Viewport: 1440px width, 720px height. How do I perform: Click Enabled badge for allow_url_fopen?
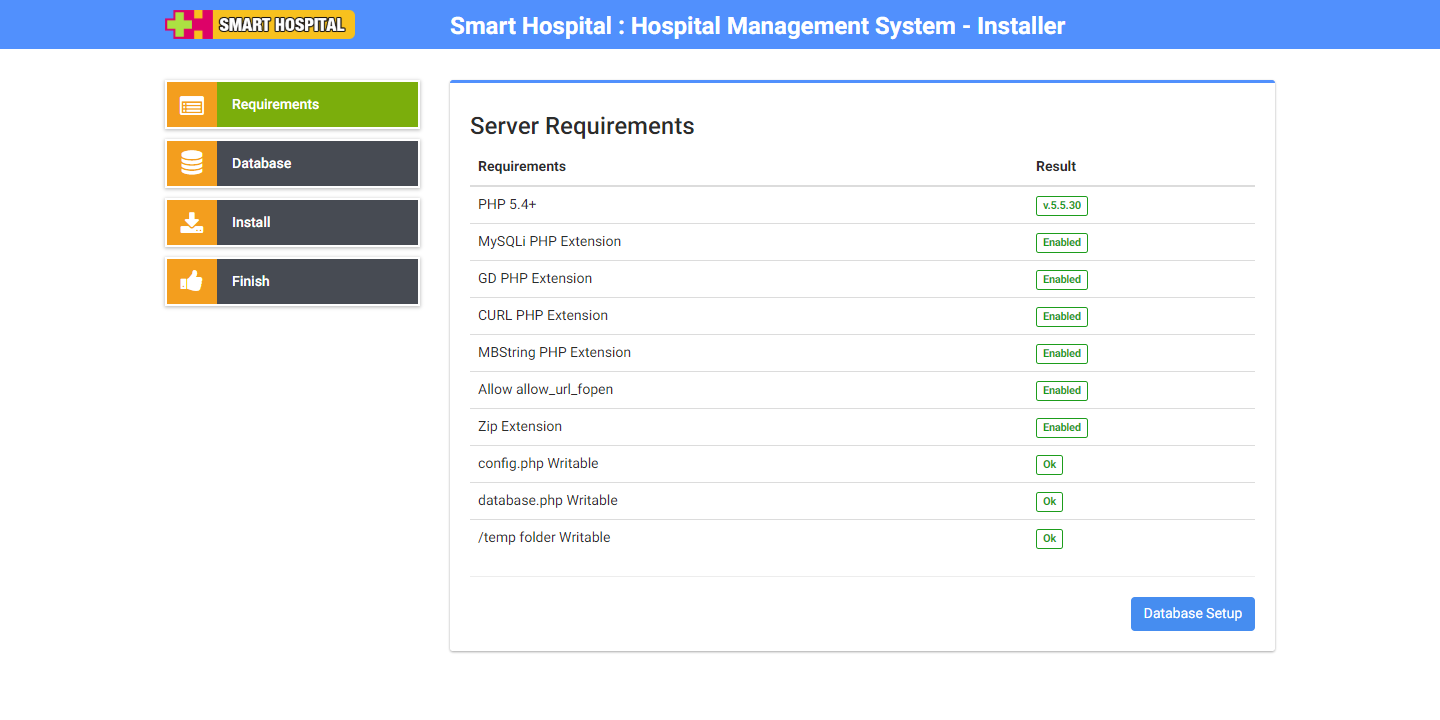coord(1061,391)
